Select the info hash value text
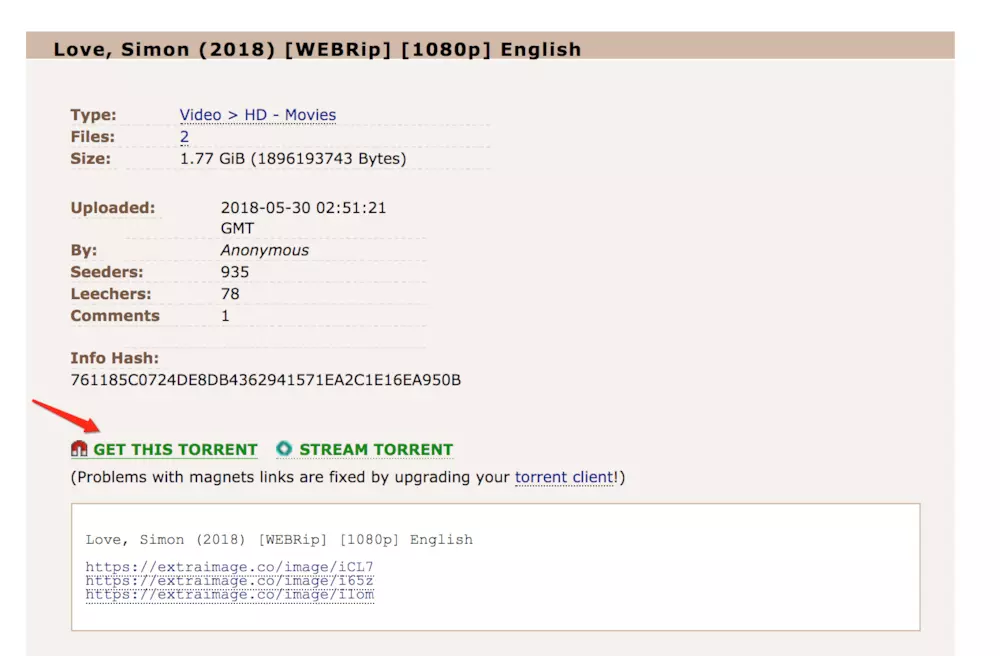The height and width of the screenshot is (656, 1000). point(265,380)
